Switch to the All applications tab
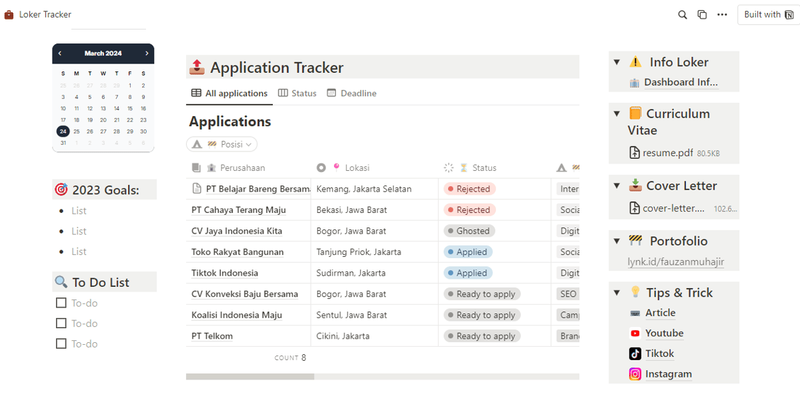The width and height of the screenshot is (800, 401). pyautogui.click(x=230, y=93)
